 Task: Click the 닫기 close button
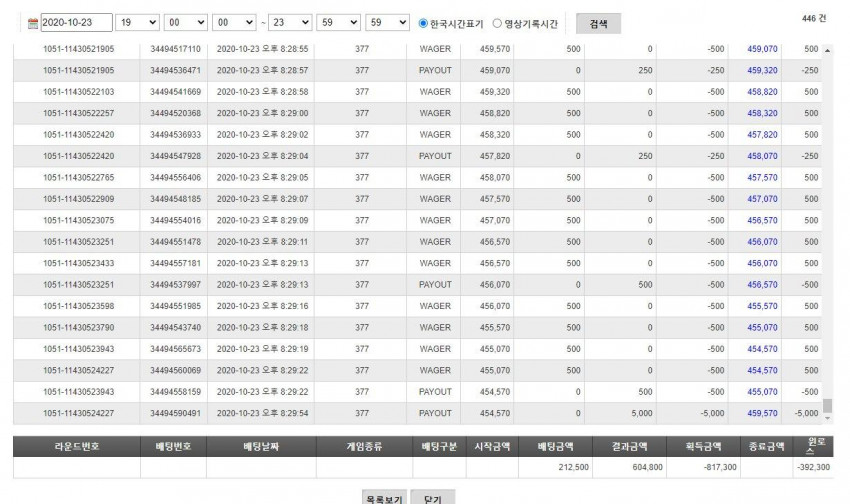[433, 499]
